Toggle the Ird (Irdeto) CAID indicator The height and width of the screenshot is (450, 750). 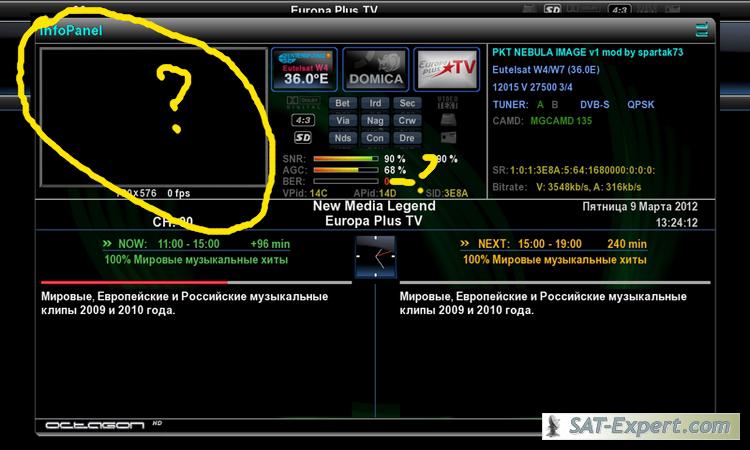(x=375, y=103)
